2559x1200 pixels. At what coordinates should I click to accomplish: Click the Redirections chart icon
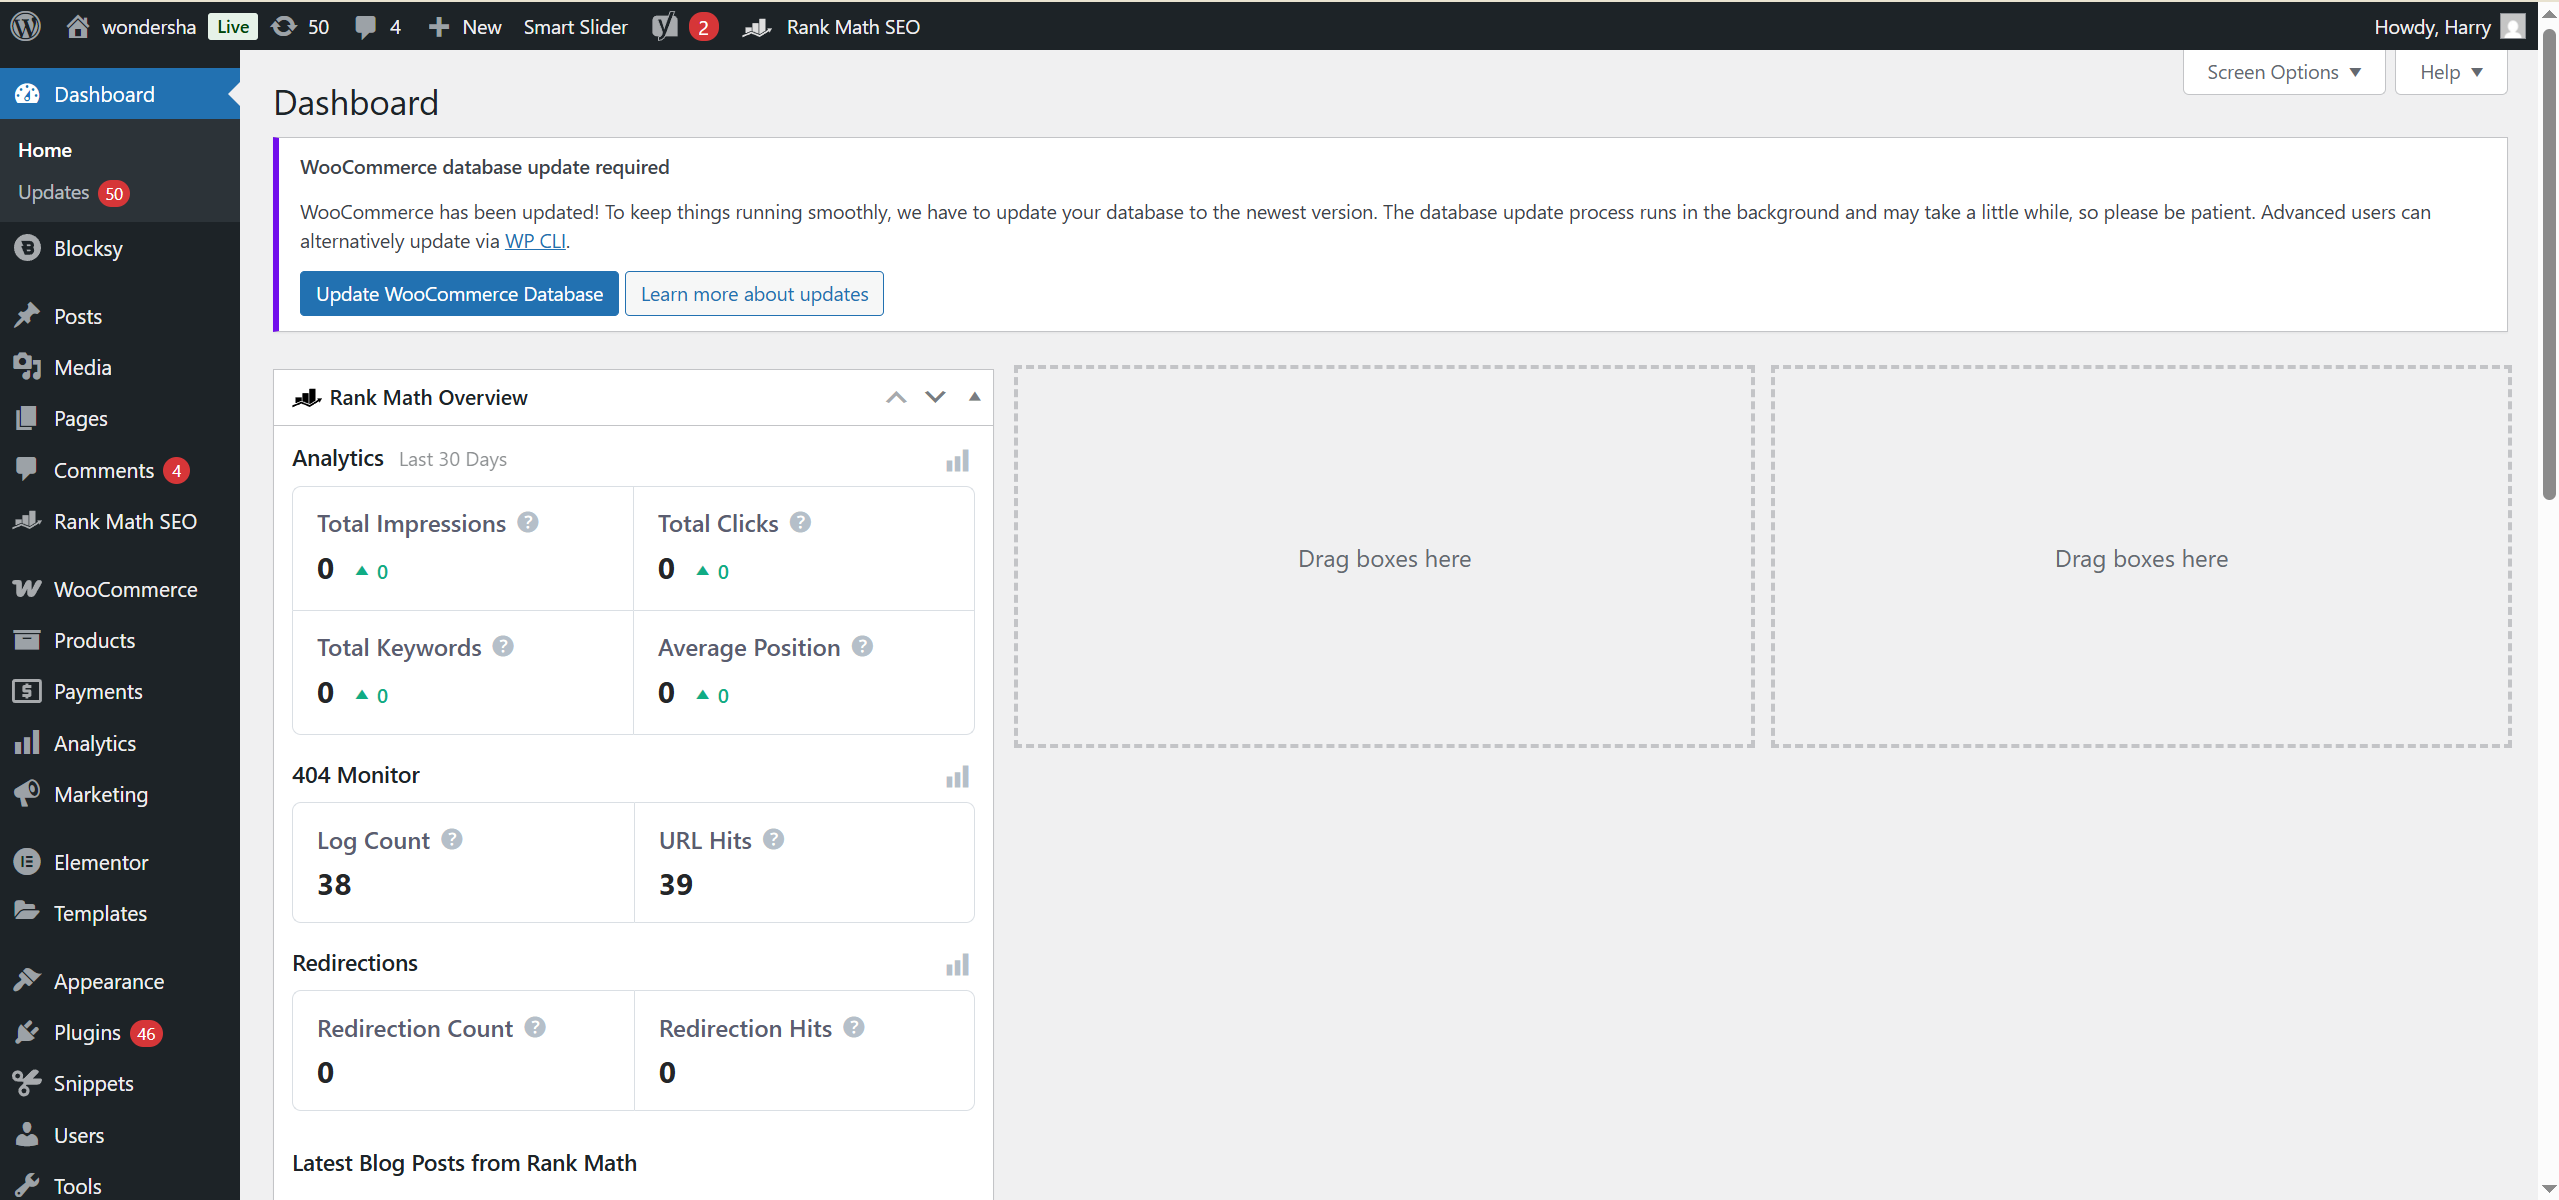point(957,964)
